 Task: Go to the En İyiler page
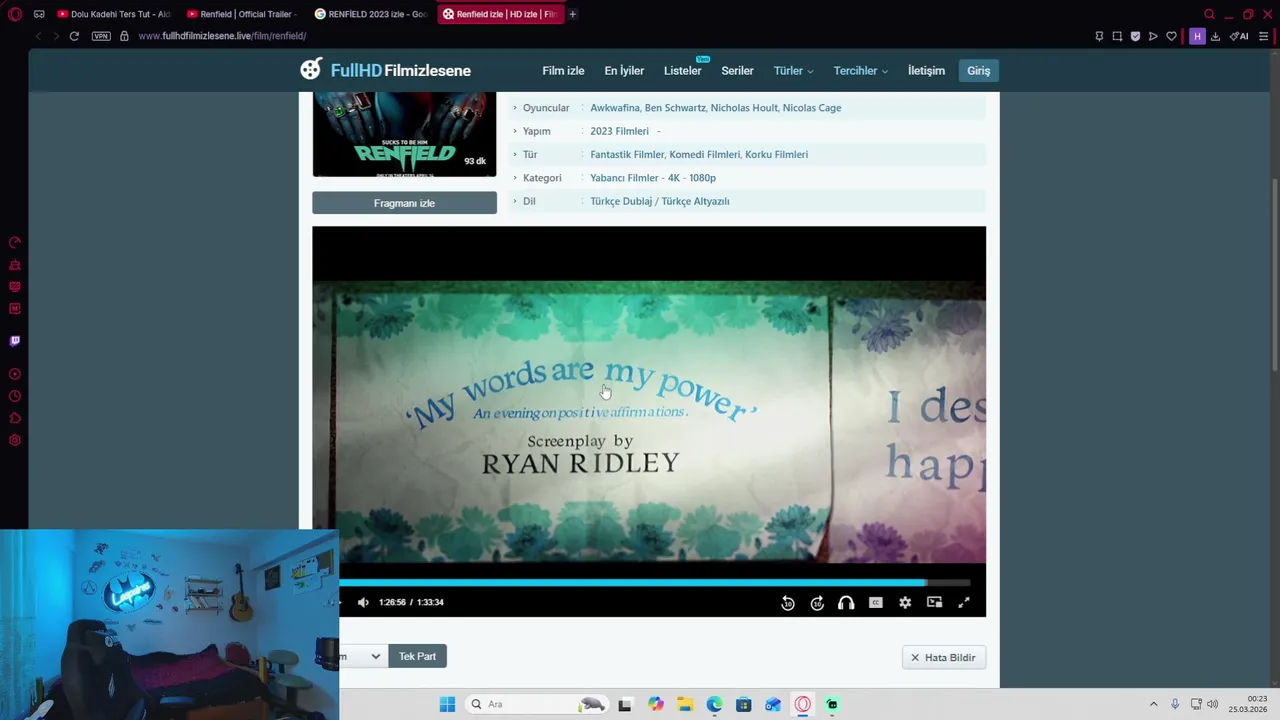tap(624, 70)
